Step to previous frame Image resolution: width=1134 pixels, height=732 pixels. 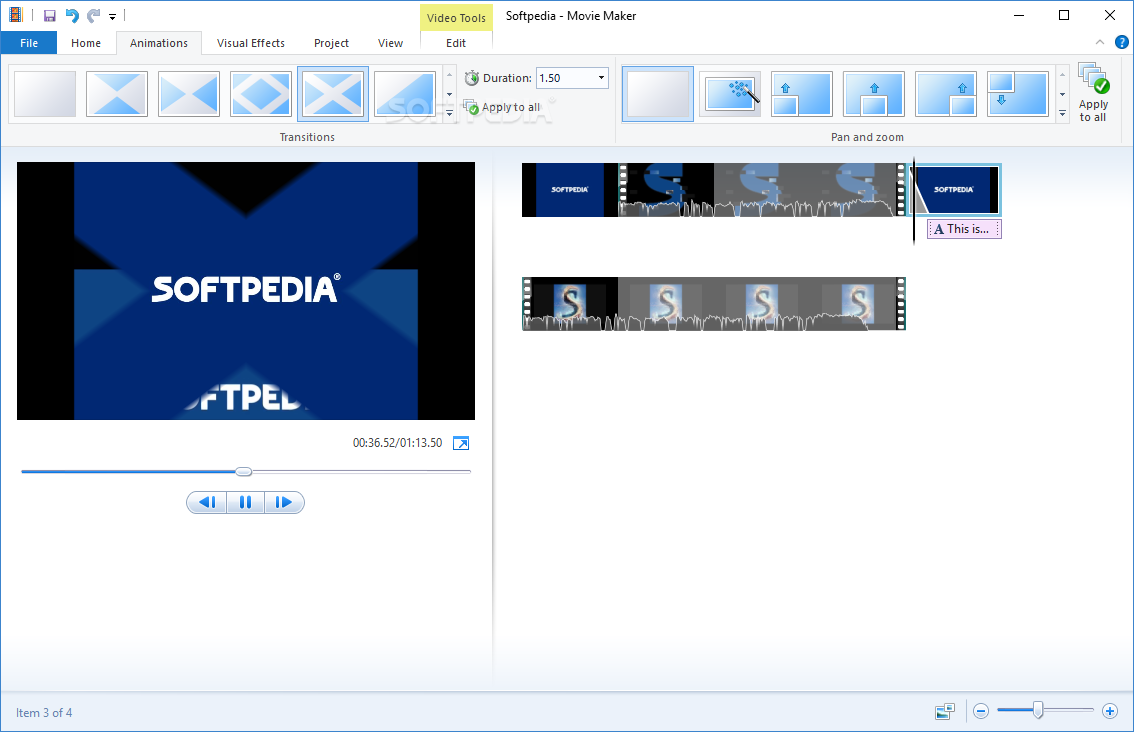[207, 503]
